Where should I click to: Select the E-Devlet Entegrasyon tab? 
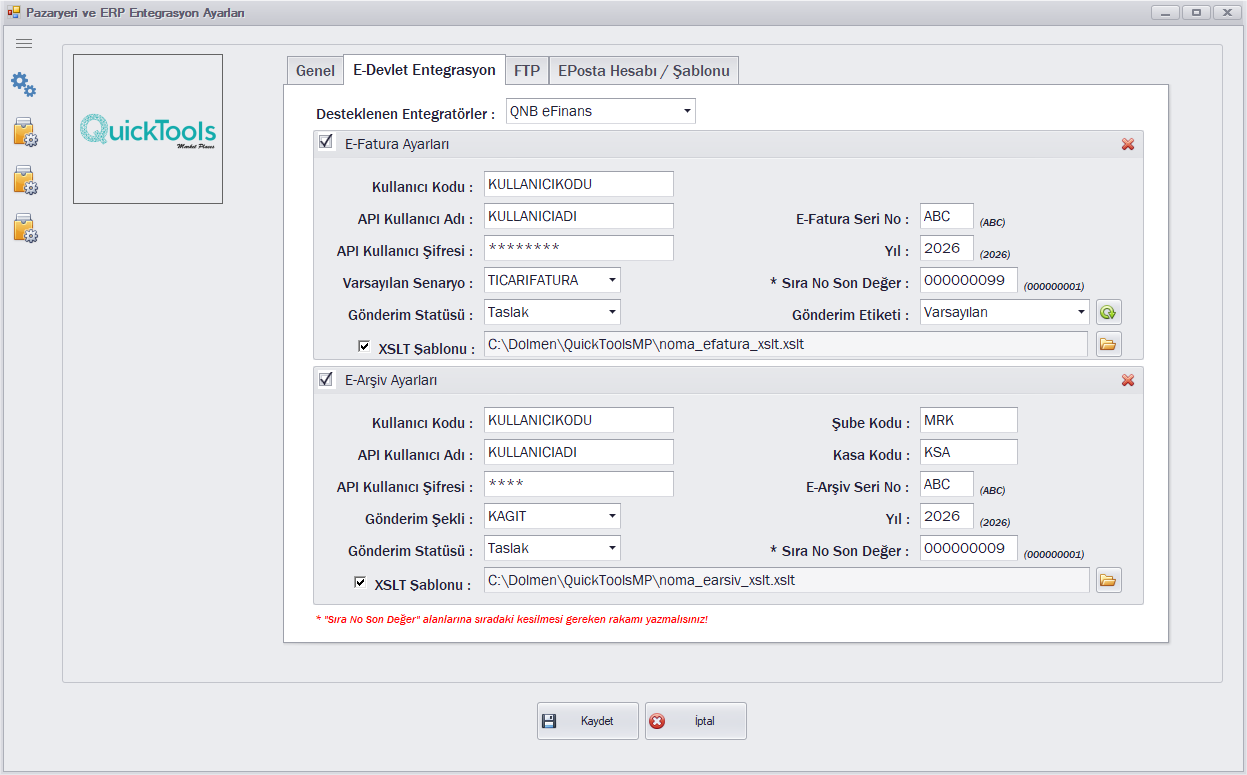pyautogui.click(x=424, y=70)
